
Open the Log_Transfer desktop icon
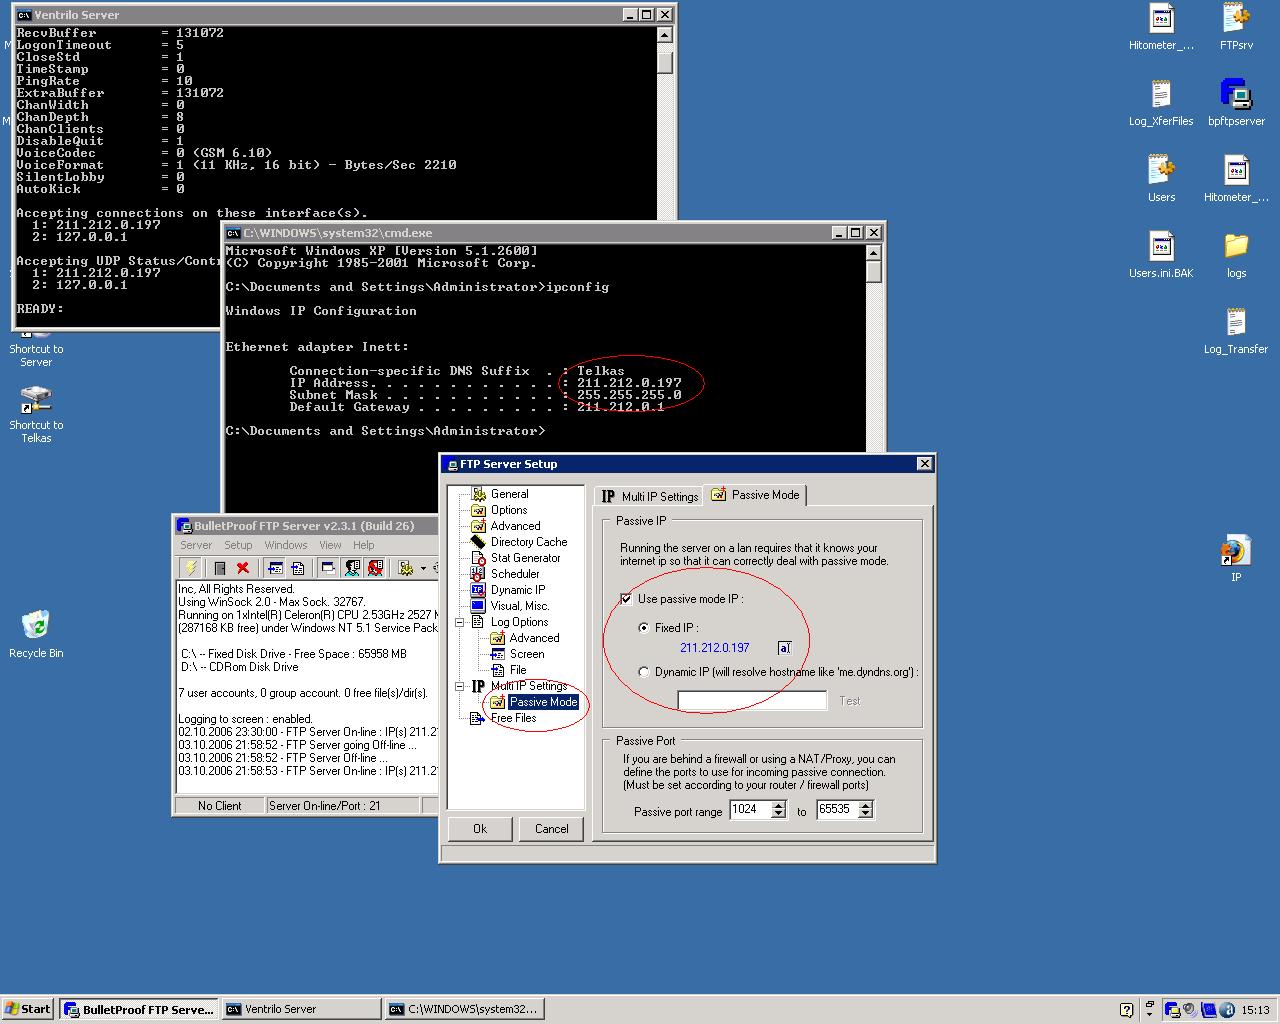[1236, 330]
